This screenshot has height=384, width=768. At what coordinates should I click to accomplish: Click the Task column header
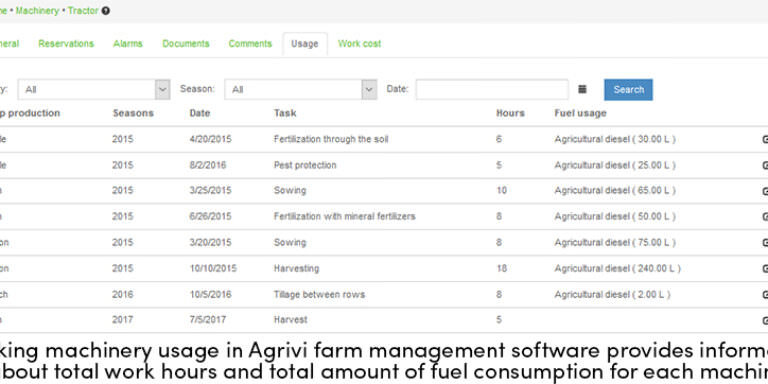285,113
